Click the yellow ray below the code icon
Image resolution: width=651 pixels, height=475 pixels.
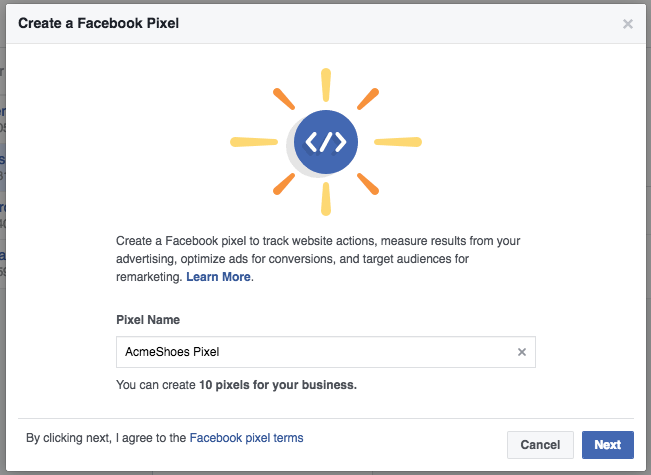click(326, 199)
